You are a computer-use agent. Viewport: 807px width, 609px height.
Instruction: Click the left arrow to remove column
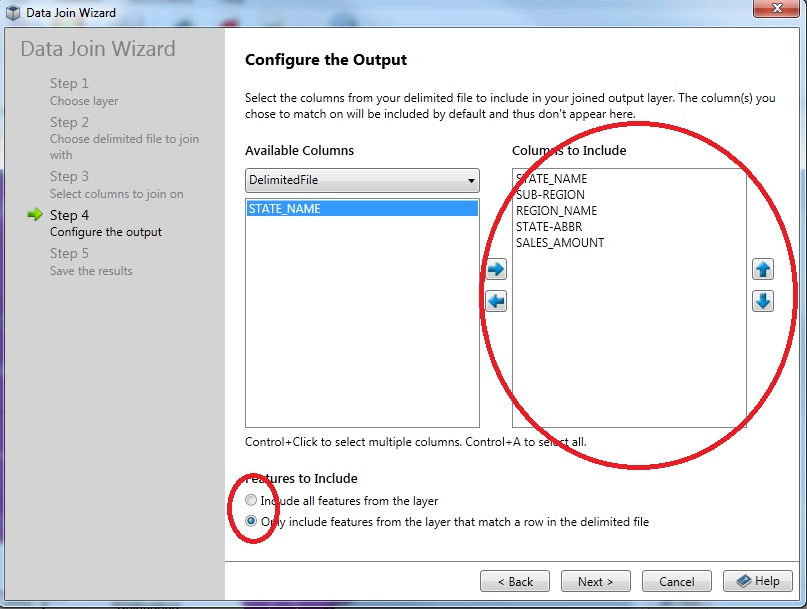(496, 301)
